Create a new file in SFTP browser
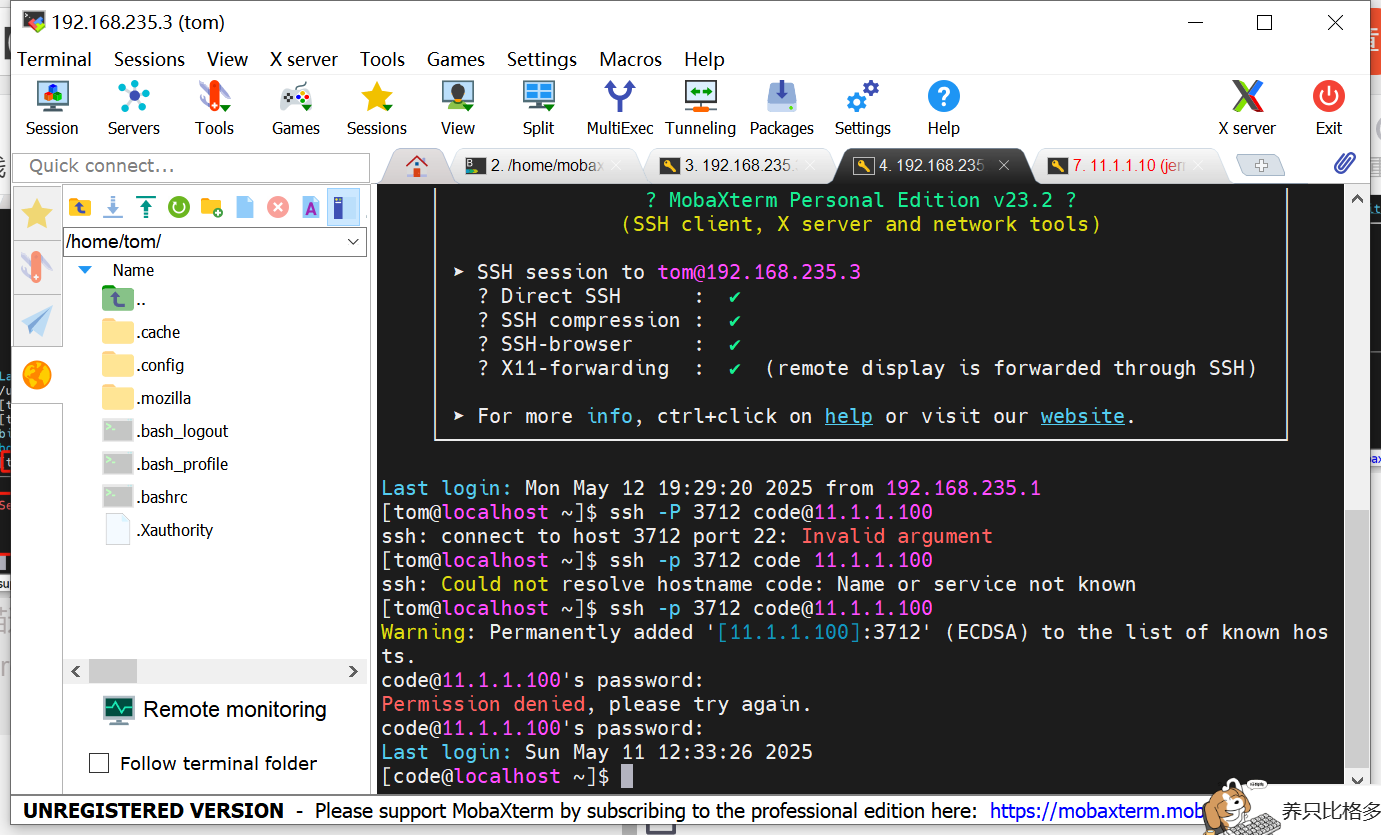Screen dimensions: 1381x835 pyautogui.click(x=245, y=207)
